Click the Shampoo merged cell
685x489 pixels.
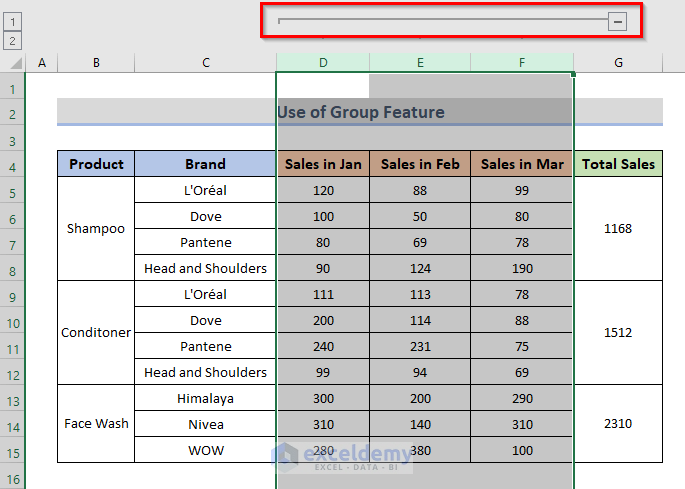coord(96,229)
